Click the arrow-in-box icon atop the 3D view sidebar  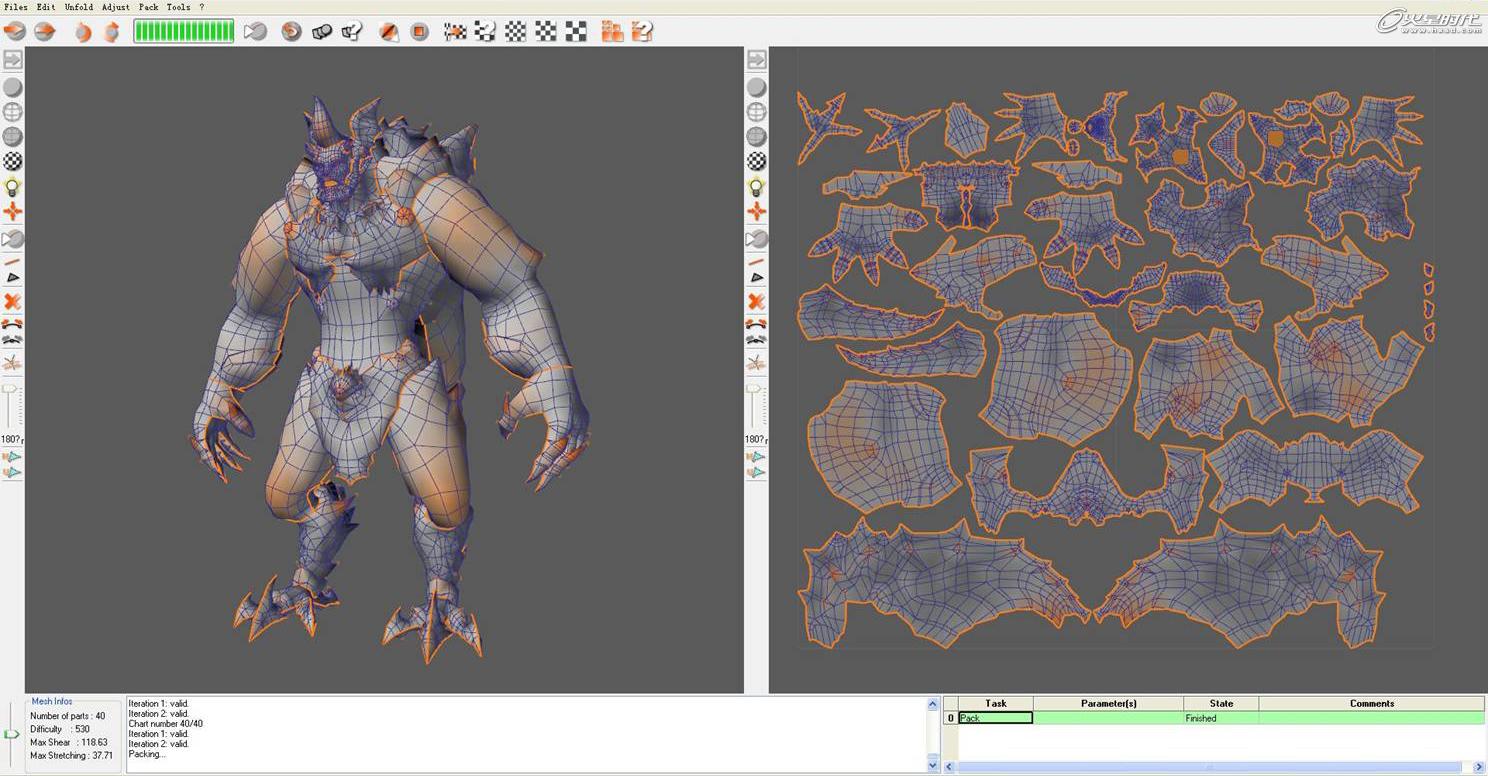tap(13, 60)
